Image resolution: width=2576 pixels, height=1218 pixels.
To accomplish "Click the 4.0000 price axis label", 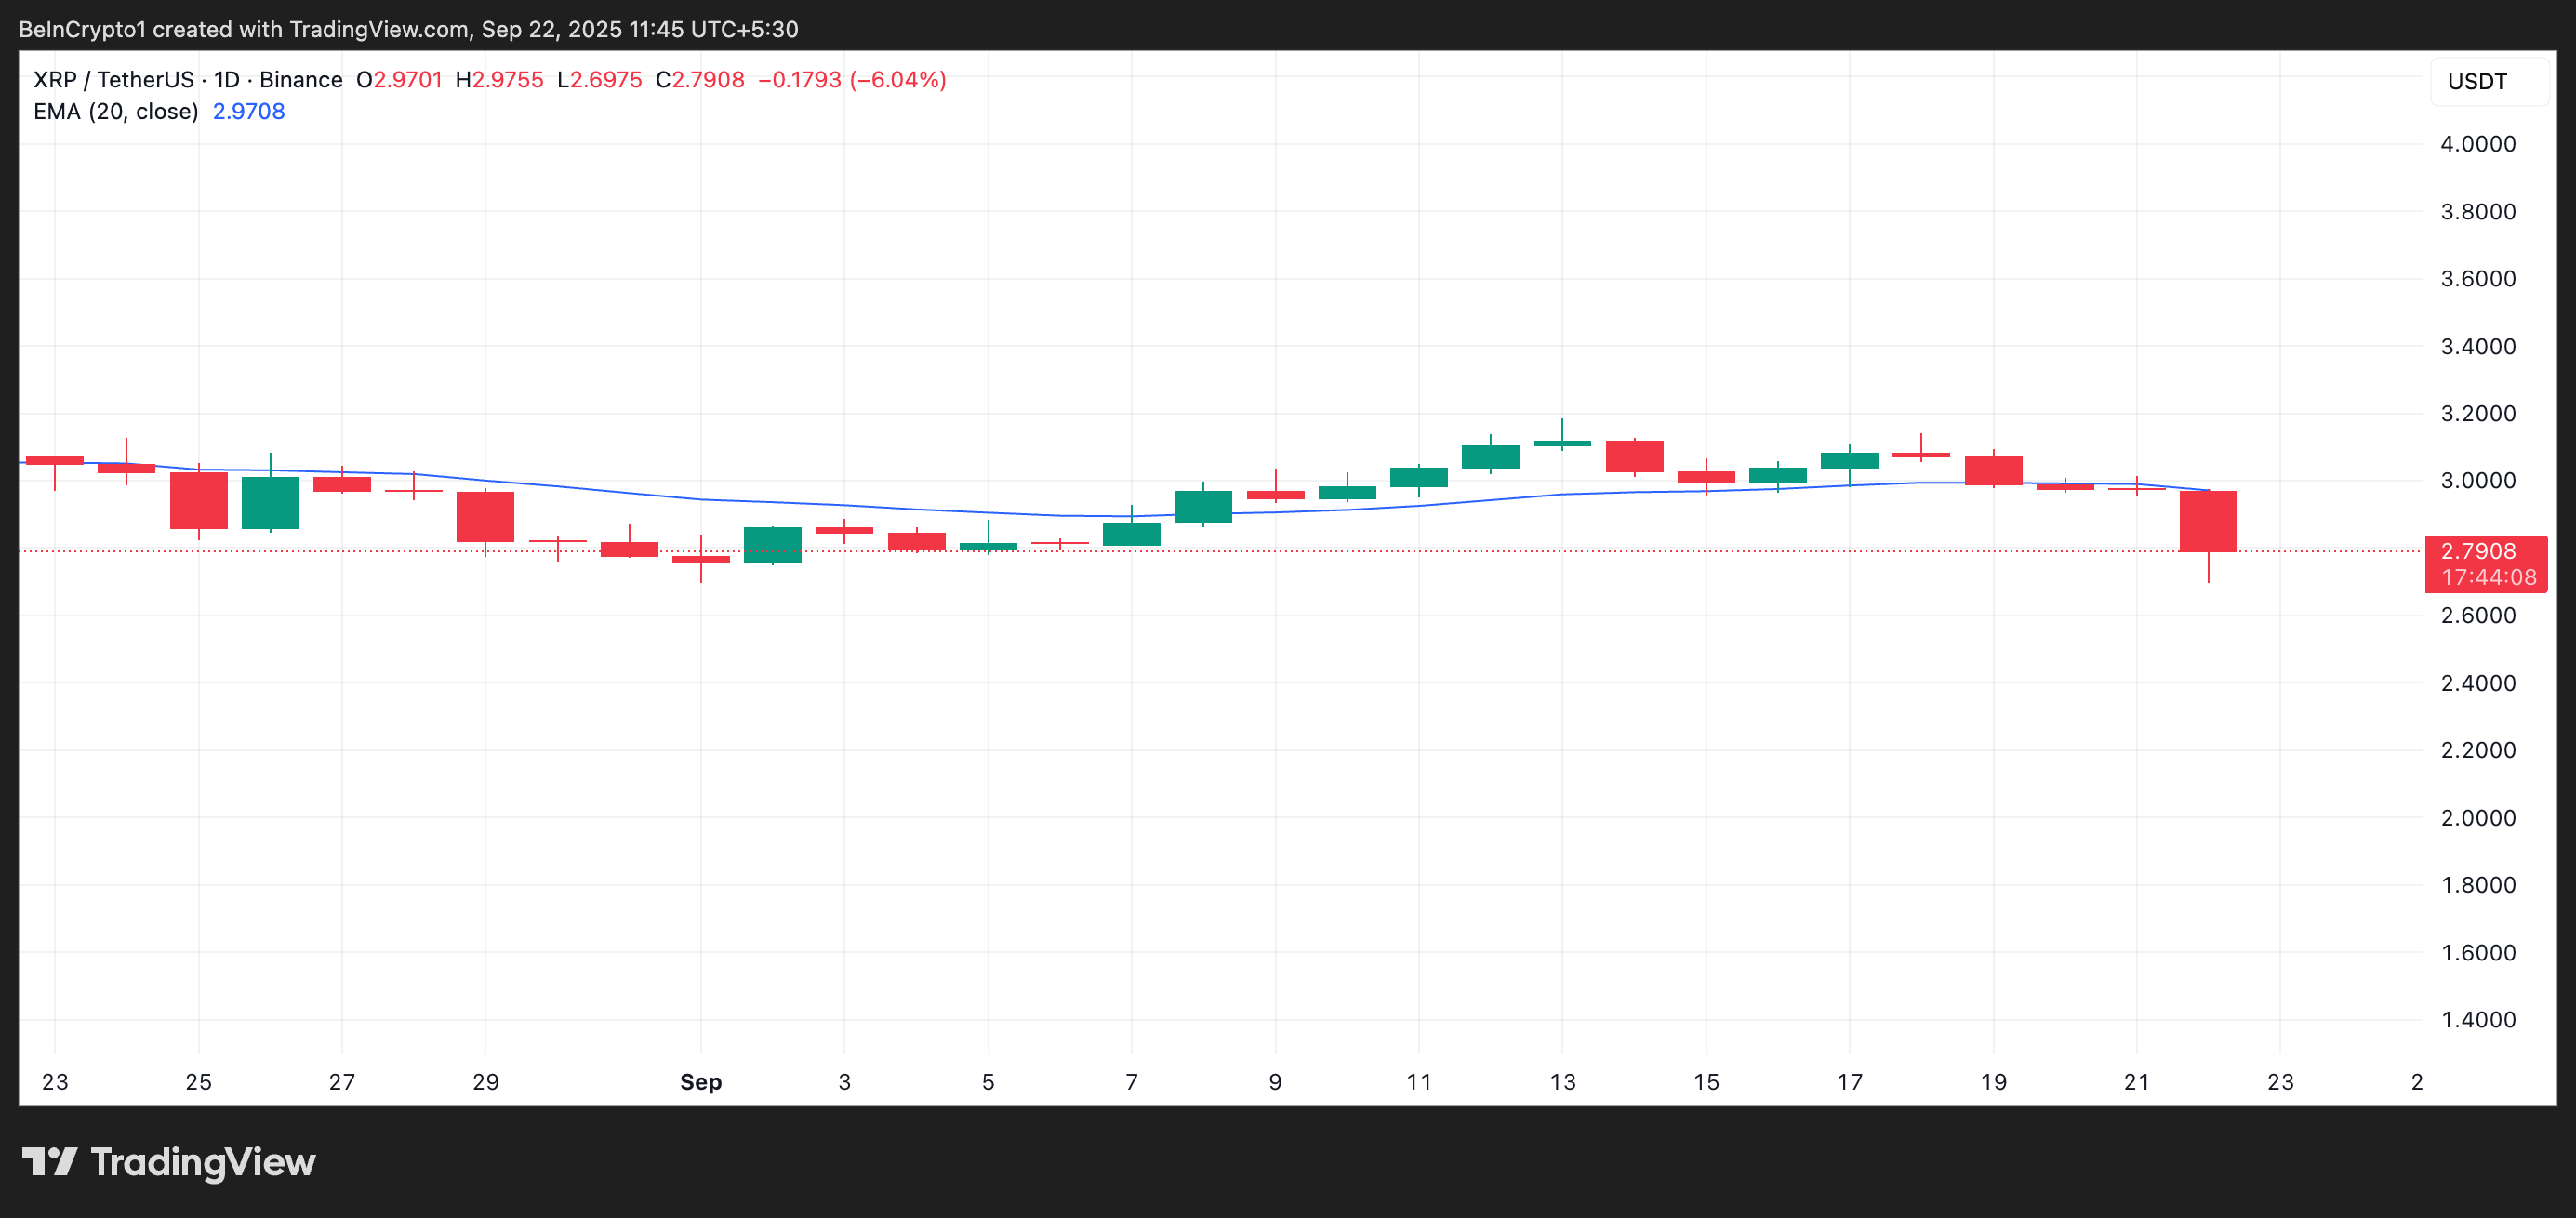I will [x=2477, y=144].
